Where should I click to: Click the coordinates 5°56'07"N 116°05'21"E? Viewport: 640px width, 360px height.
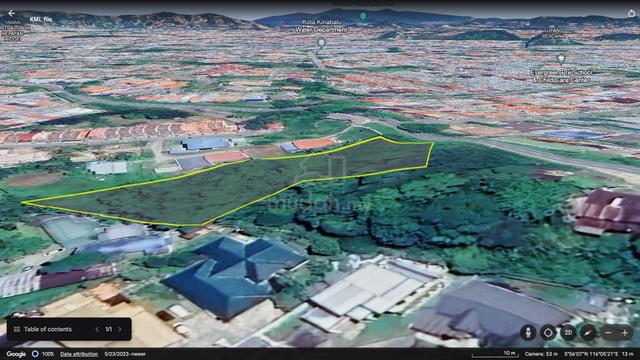[591, 354]
